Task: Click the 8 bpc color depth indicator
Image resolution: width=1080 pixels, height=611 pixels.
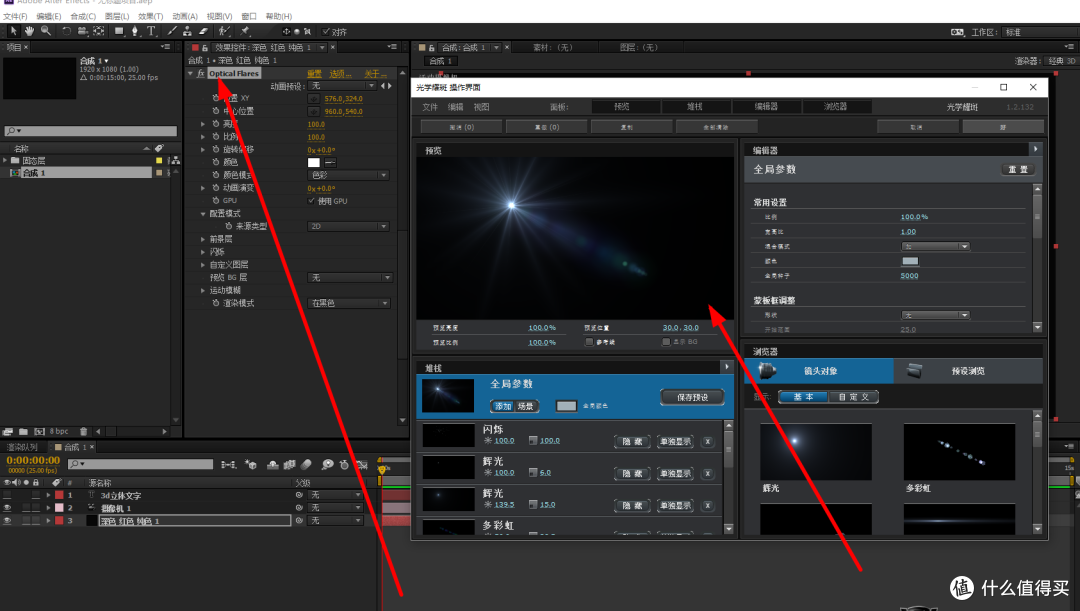Action: coord(59,431)
